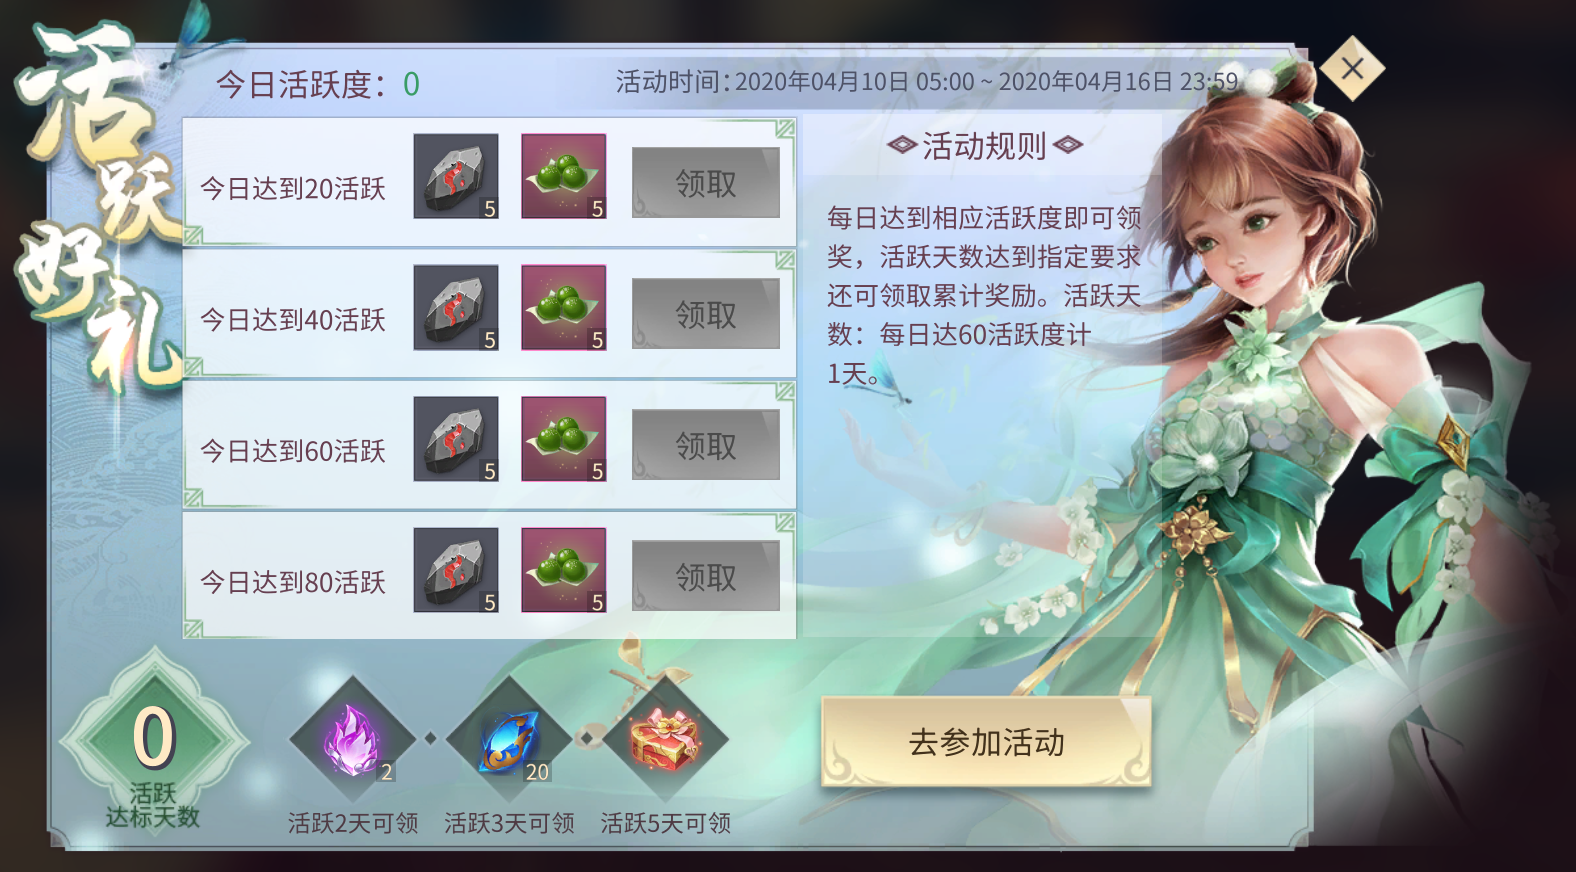
Task: Claim the 今日达到40活跃 reward with 领取
Action: point(706,314)
